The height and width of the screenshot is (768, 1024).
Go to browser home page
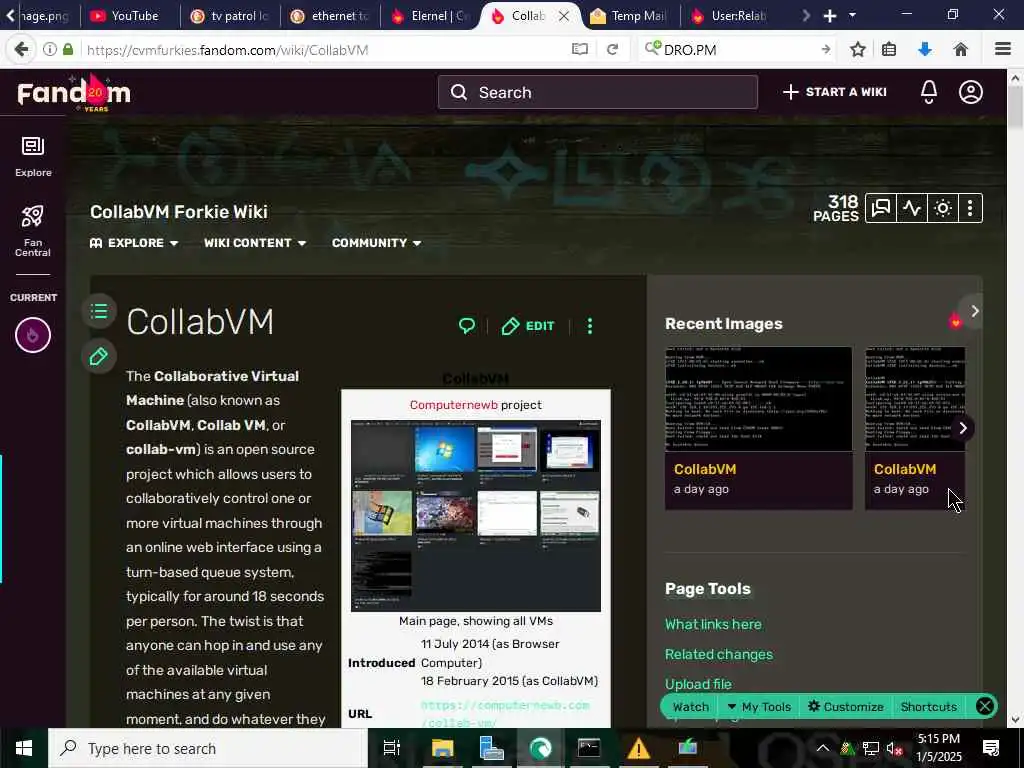[961, 49]
